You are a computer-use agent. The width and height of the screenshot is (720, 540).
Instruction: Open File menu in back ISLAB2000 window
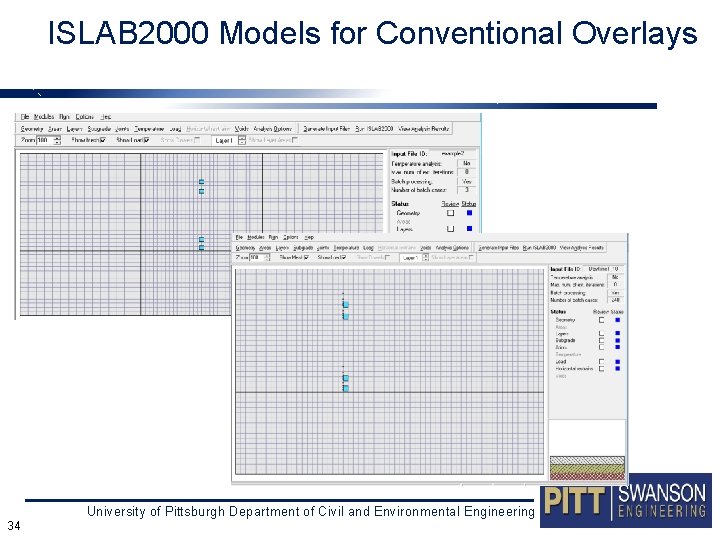[x=25, y=117]
